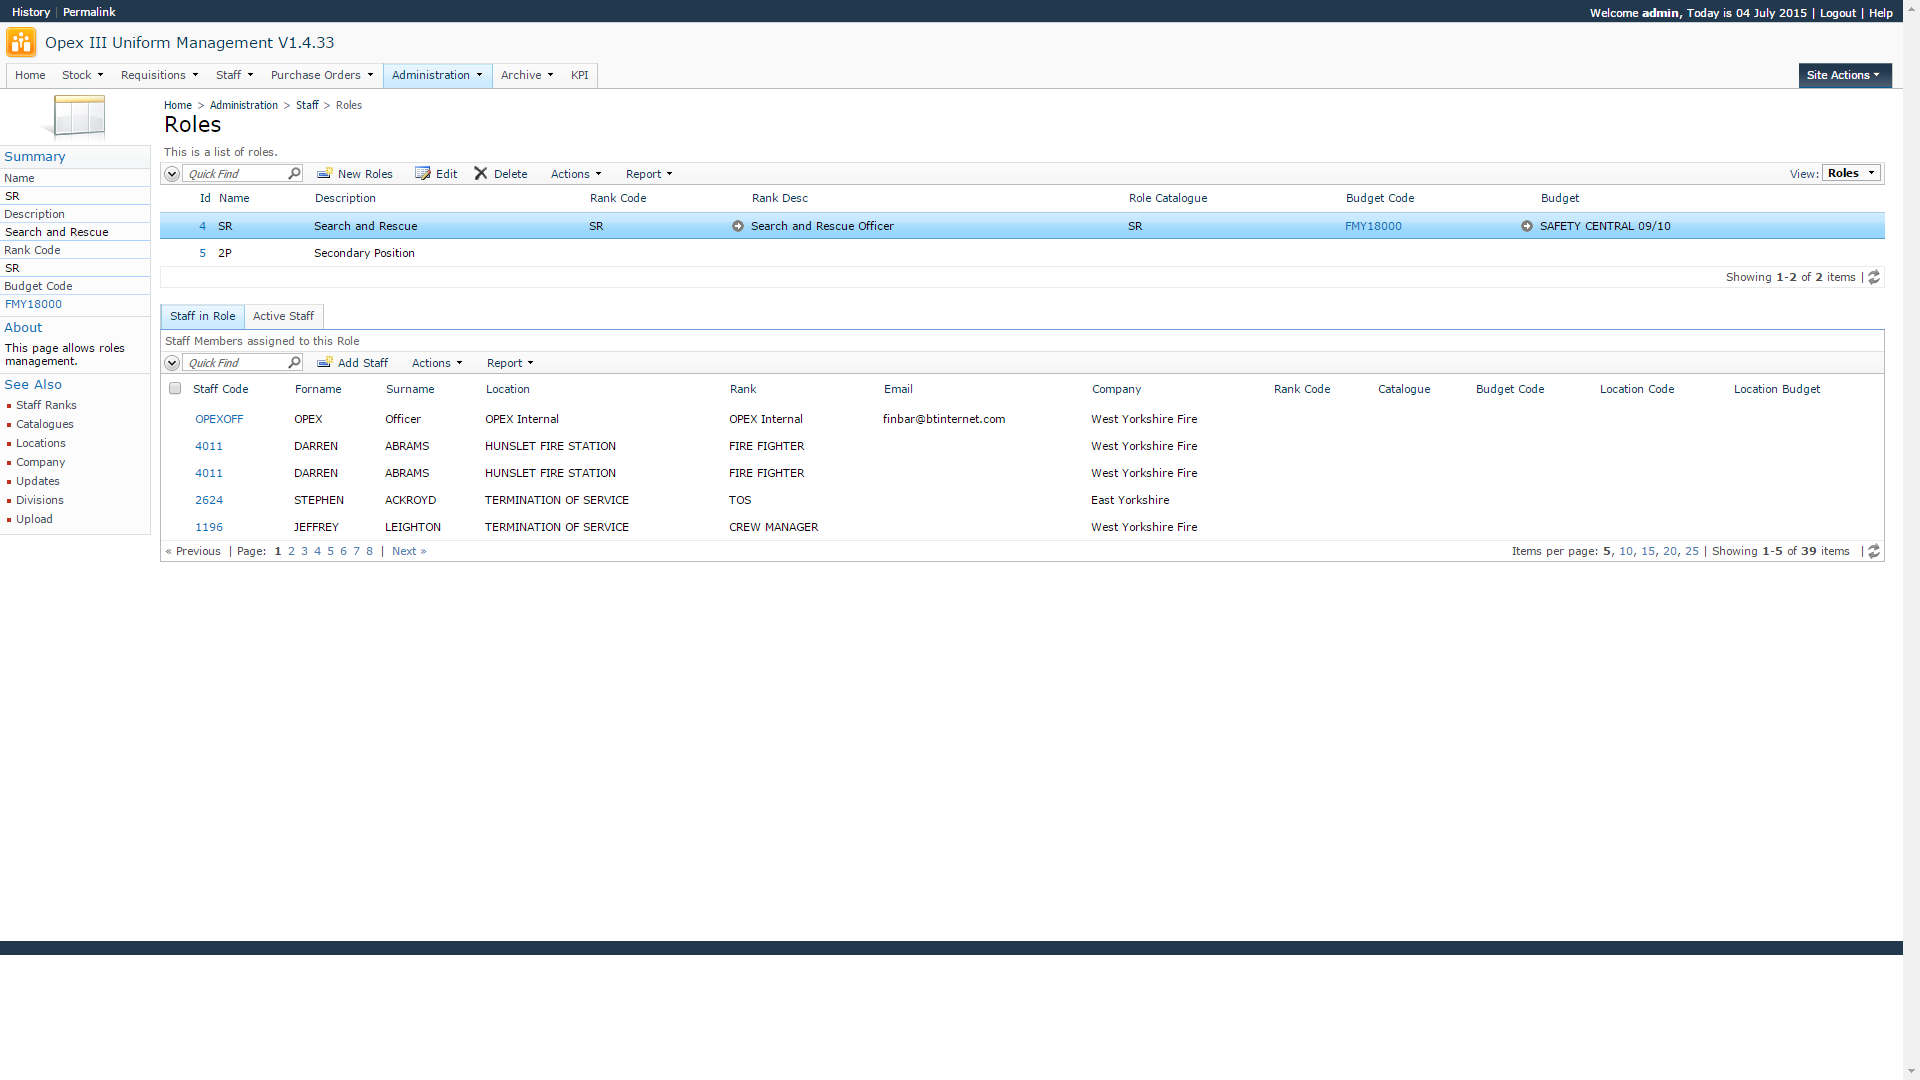Open the Roles view dropdown
This screenshot has width=1920, height=1080.
tap(1851, 173)
